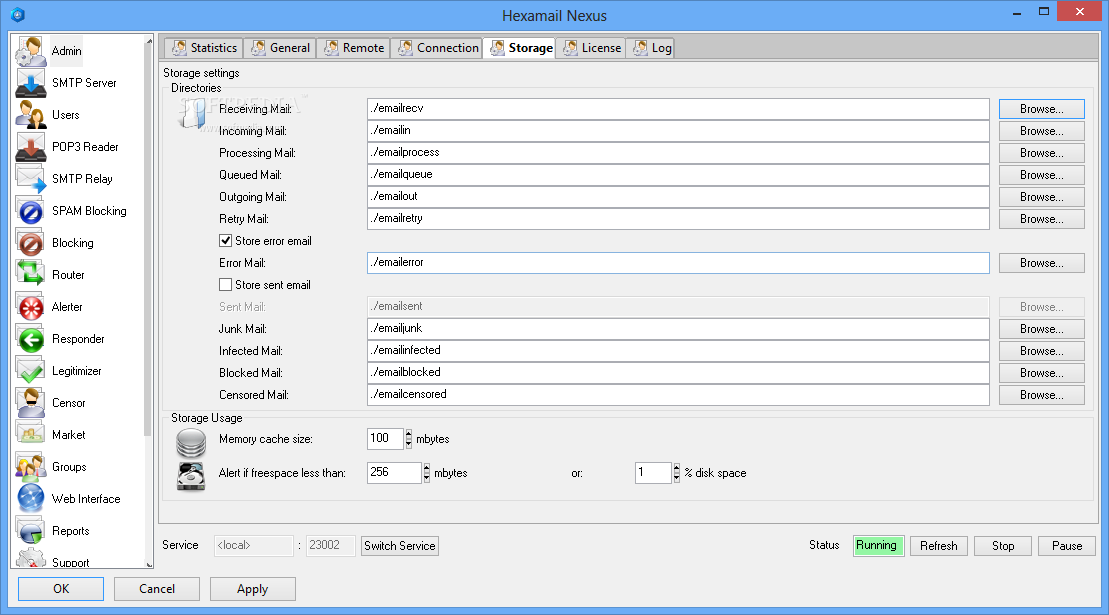Open the SMTP Server icon

click(30, 83)
